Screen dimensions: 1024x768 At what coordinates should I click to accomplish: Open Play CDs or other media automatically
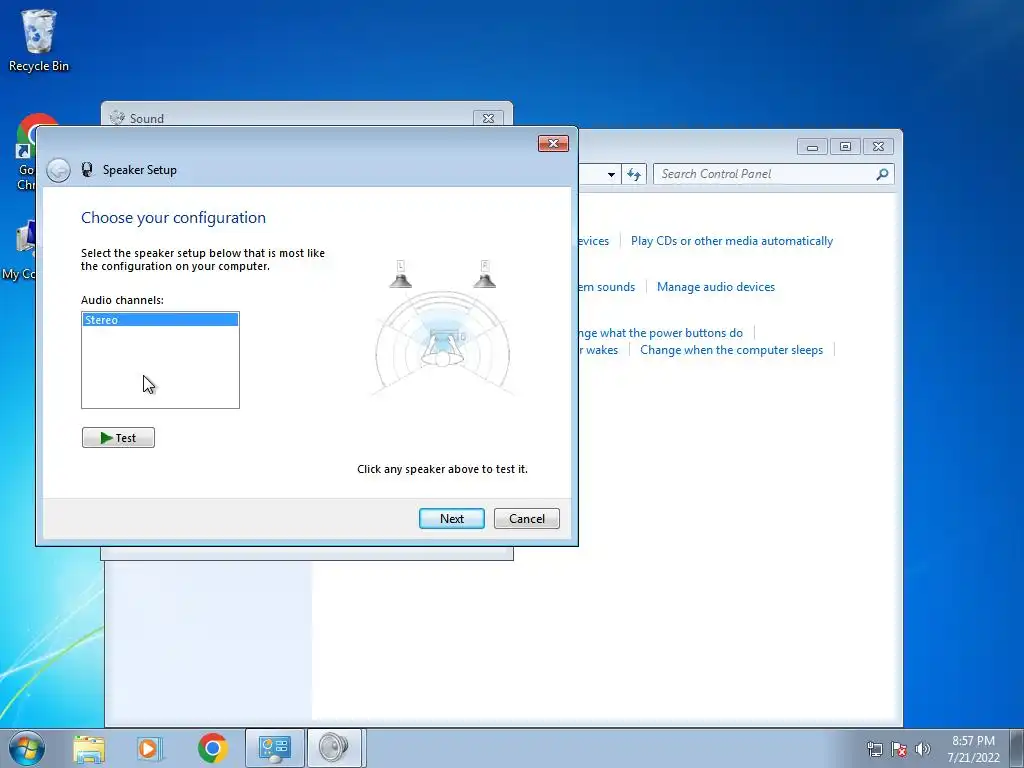pos(731,241)
